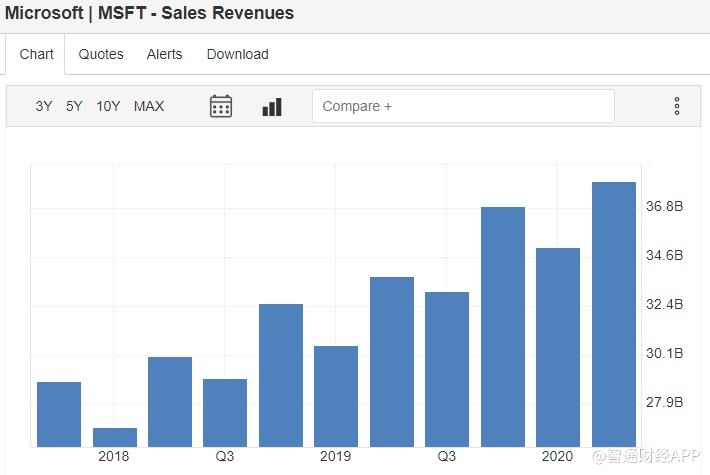Switch to the 10Y range
The height and width of the screenshot is (475, 710).
108,106
